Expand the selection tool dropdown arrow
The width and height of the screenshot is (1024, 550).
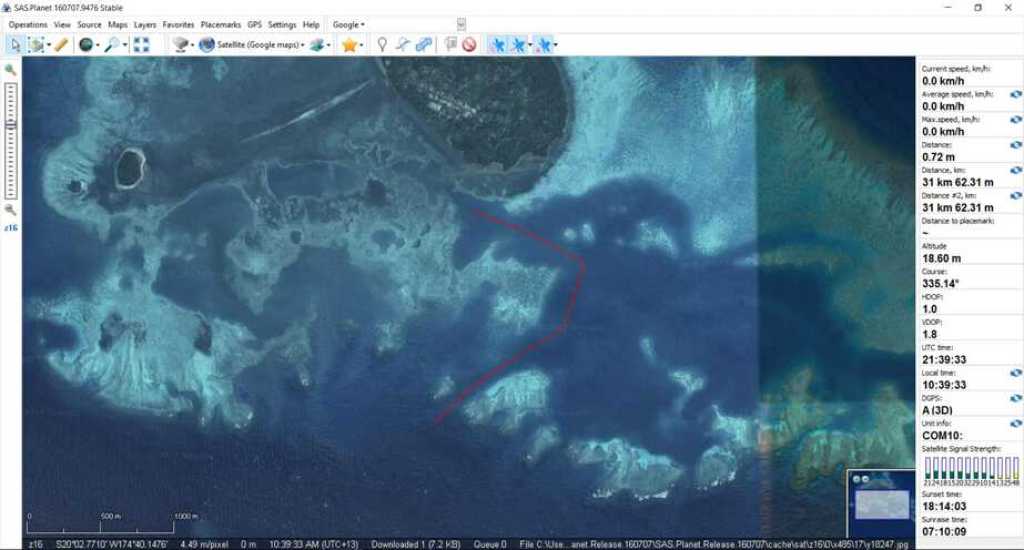pyautogui.click(x=49, y=45)
